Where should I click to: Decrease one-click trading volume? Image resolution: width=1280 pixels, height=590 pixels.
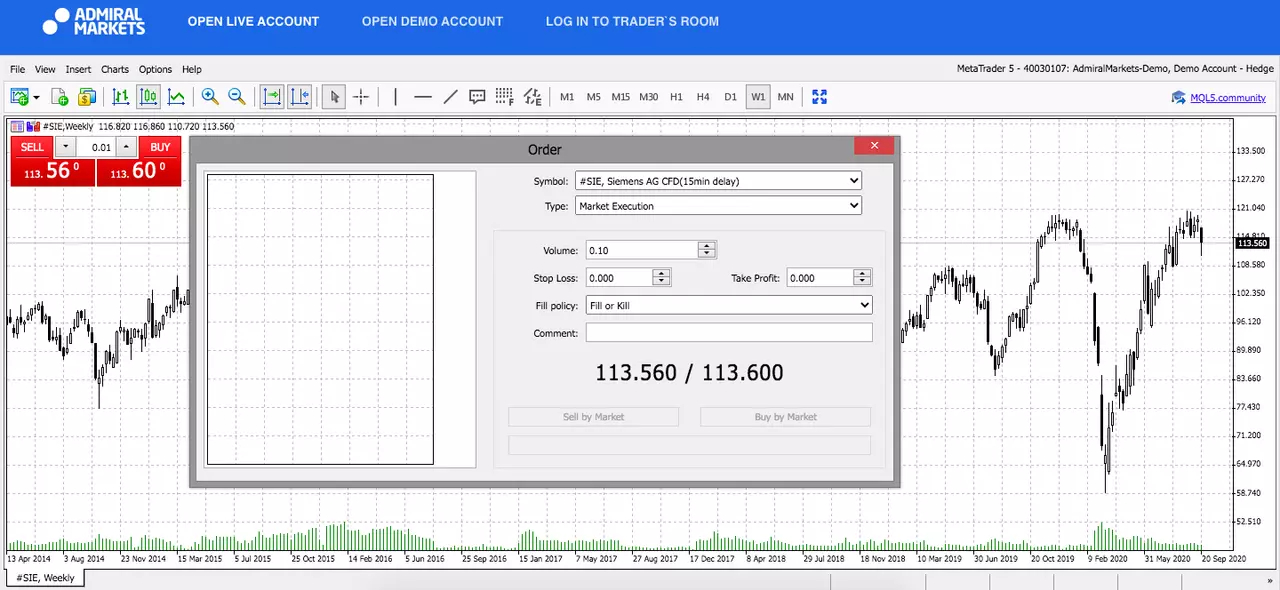click(66, 147)
